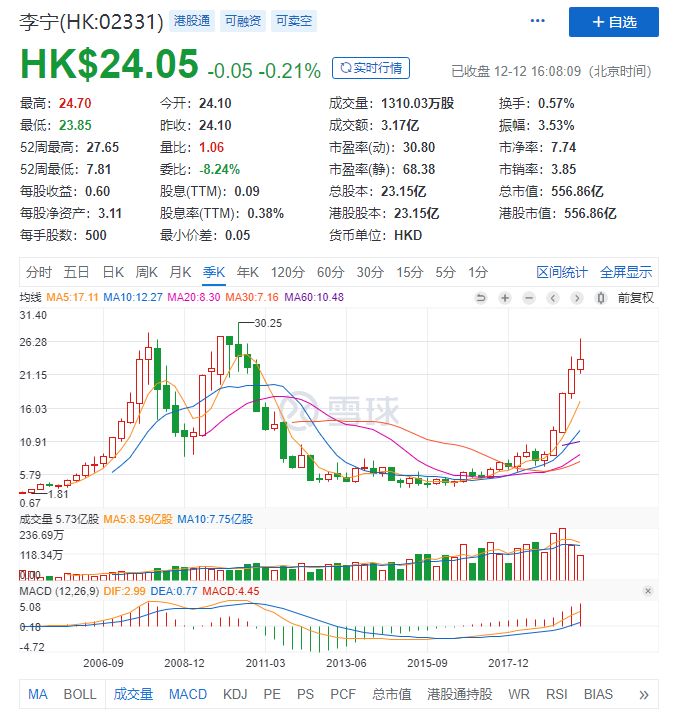Select the BOLL overlay indicator
Image resolution: width=679 pixels, height=716 pixels.
point(80,695)
